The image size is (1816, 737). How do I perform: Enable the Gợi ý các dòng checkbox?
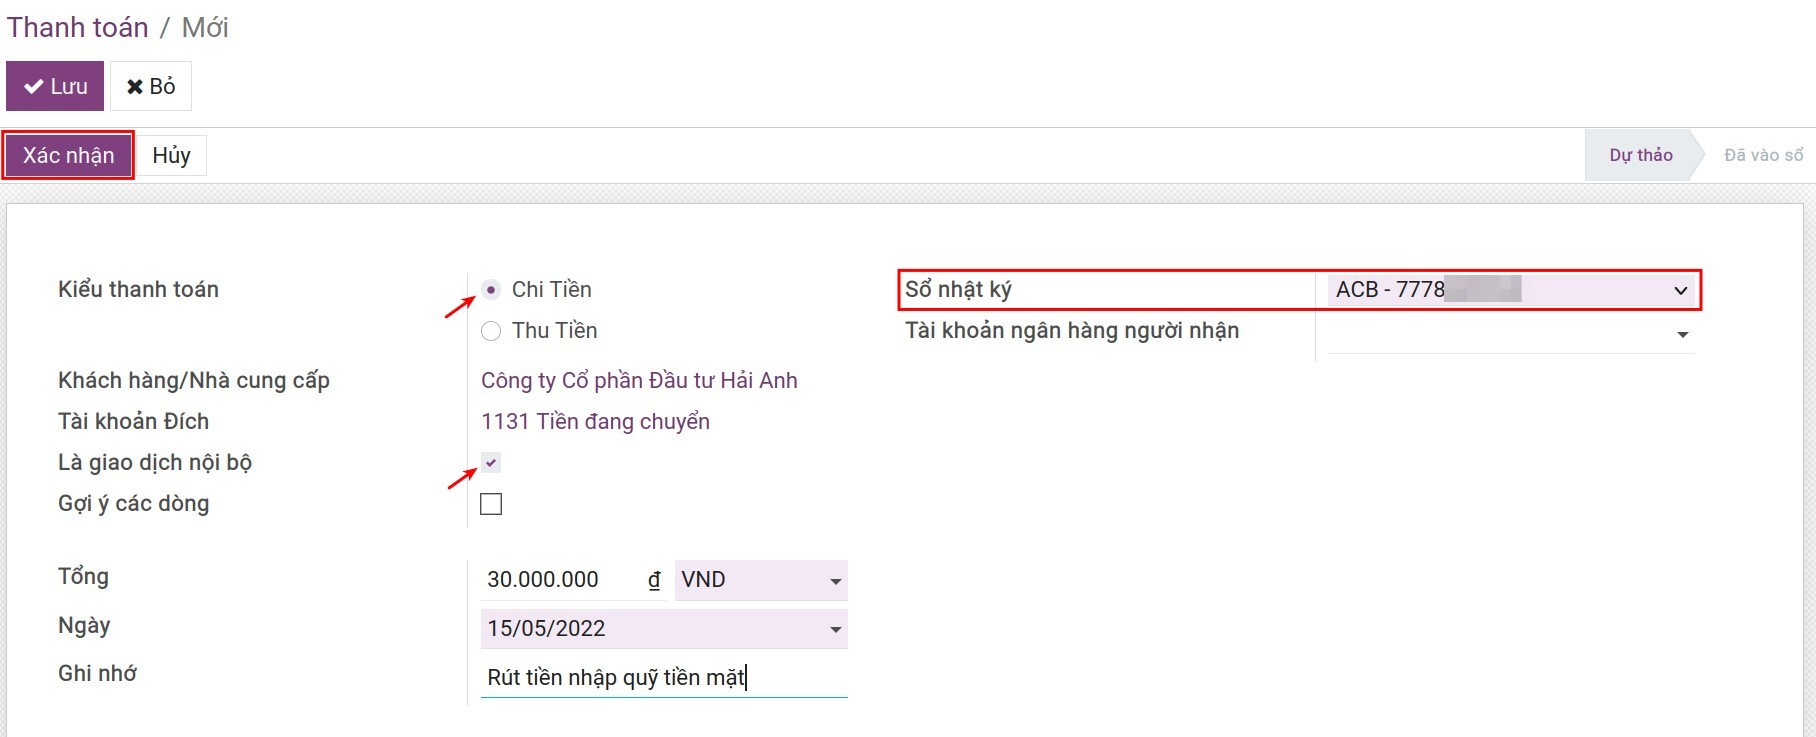click(491, 504)
